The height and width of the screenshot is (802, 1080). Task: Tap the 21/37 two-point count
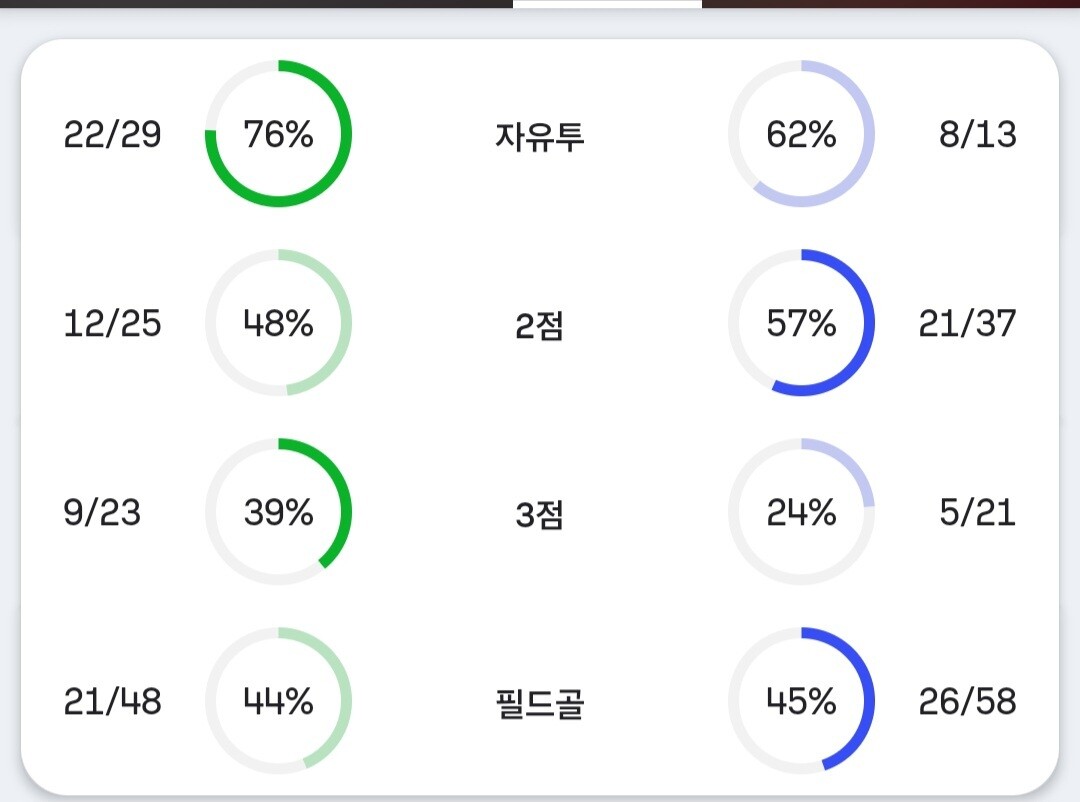(x=967, y=323)
